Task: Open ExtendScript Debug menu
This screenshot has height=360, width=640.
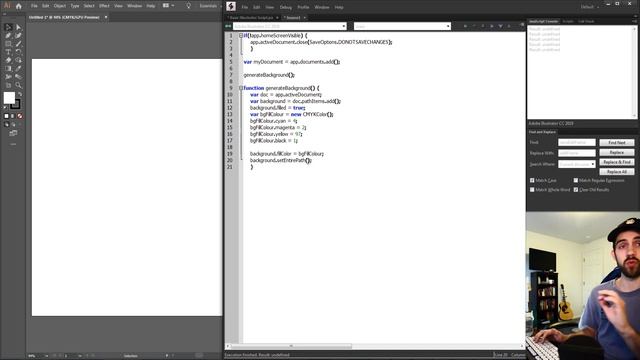Action: click(x=286, y=7)
